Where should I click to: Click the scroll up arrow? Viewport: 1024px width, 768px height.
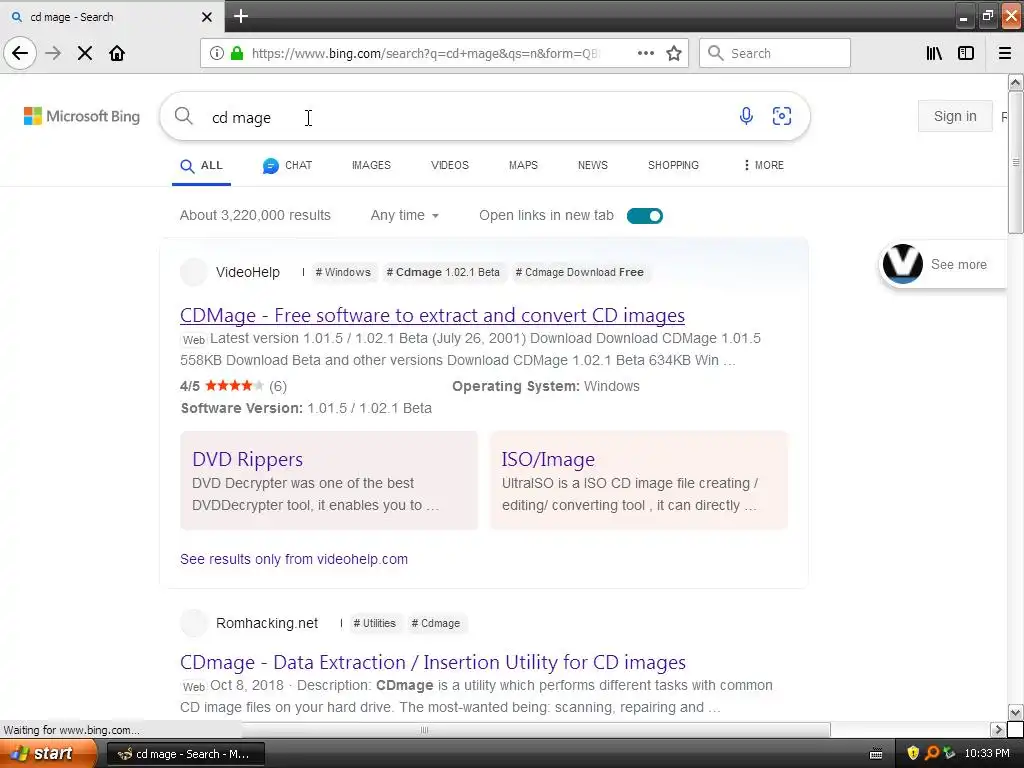tap(1016, 82)
